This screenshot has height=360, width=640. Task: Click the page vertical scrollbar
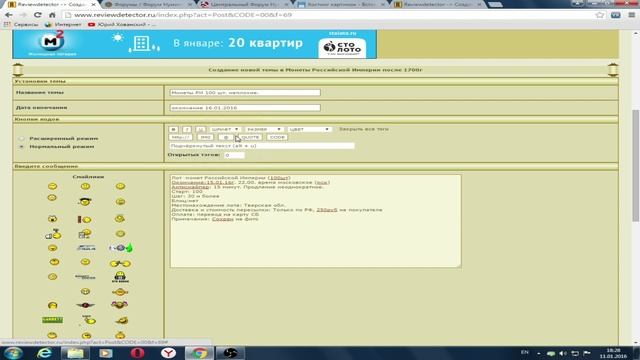coord(636,166)
